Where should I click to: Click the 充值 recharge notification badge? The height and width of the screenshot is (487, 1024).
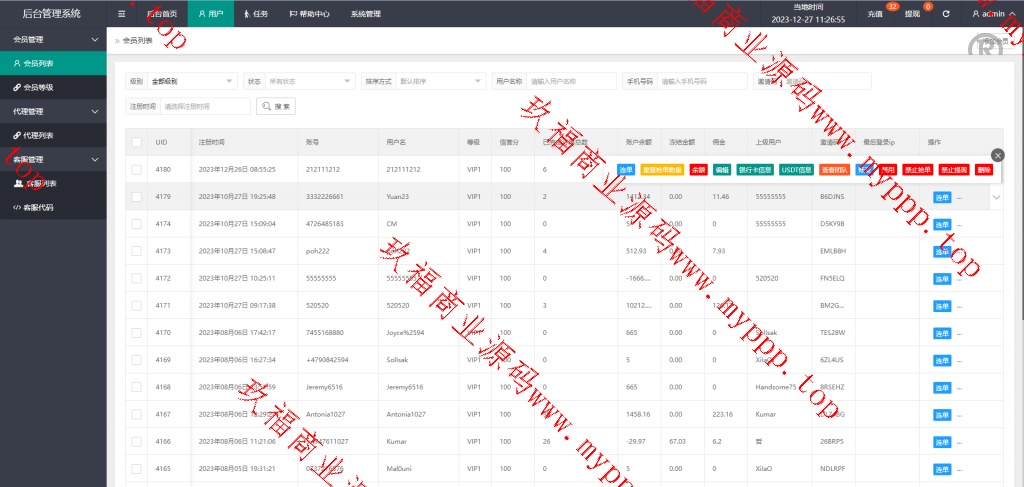(892, 7)
